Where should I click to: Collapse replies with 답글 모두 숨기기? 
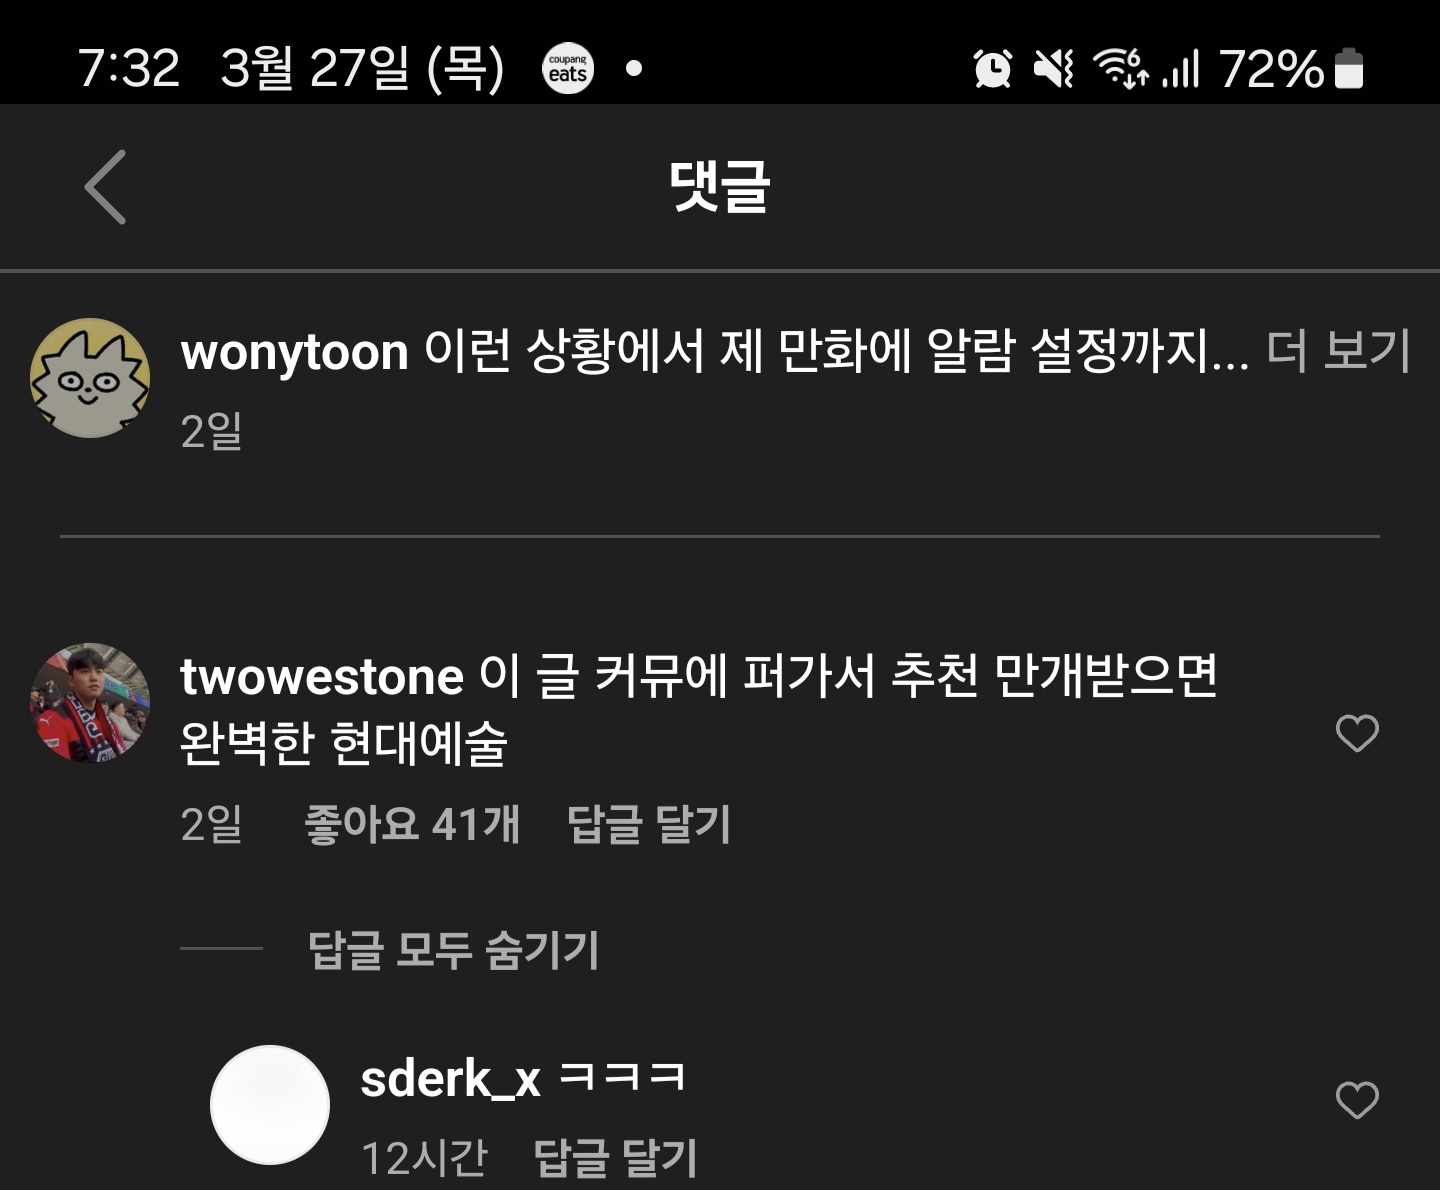[453, 949]
